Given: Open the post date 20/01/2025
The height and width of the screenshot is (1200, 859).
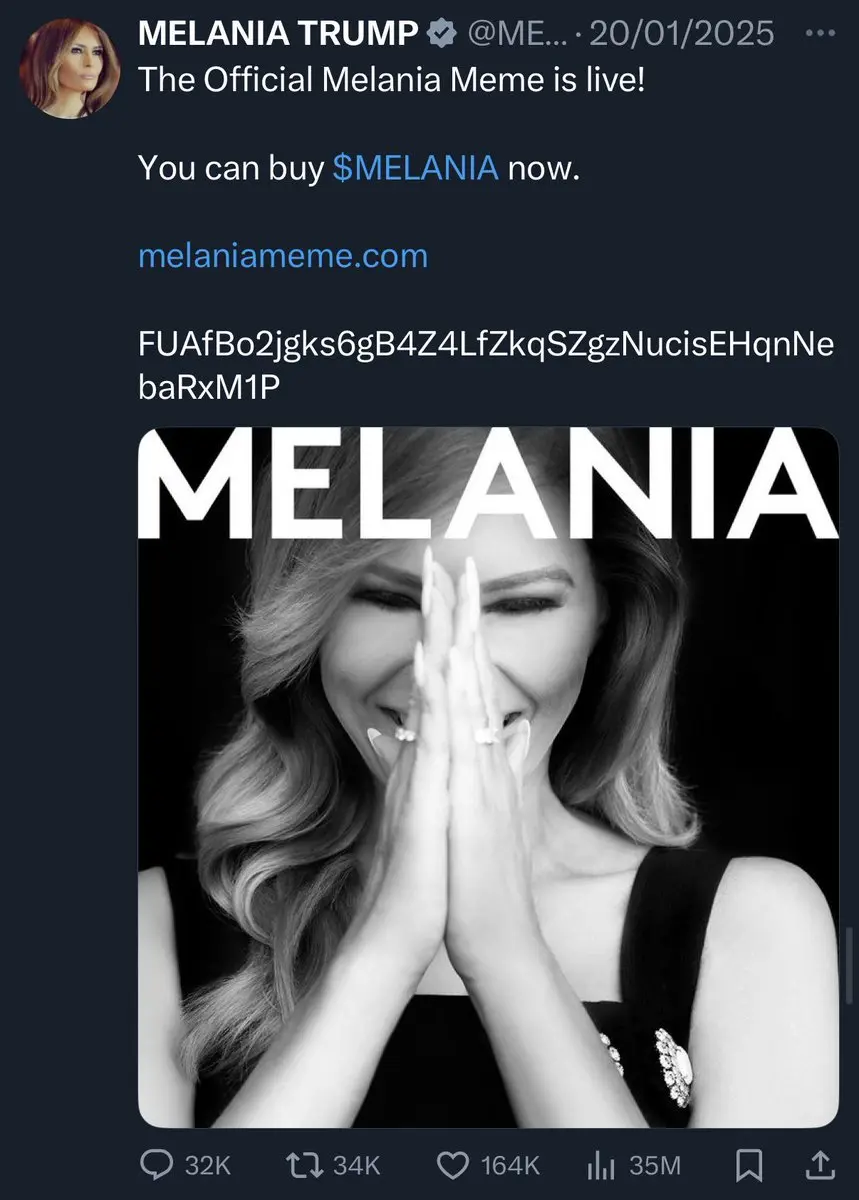Looking at the screenshot, I should coord(682,33).
